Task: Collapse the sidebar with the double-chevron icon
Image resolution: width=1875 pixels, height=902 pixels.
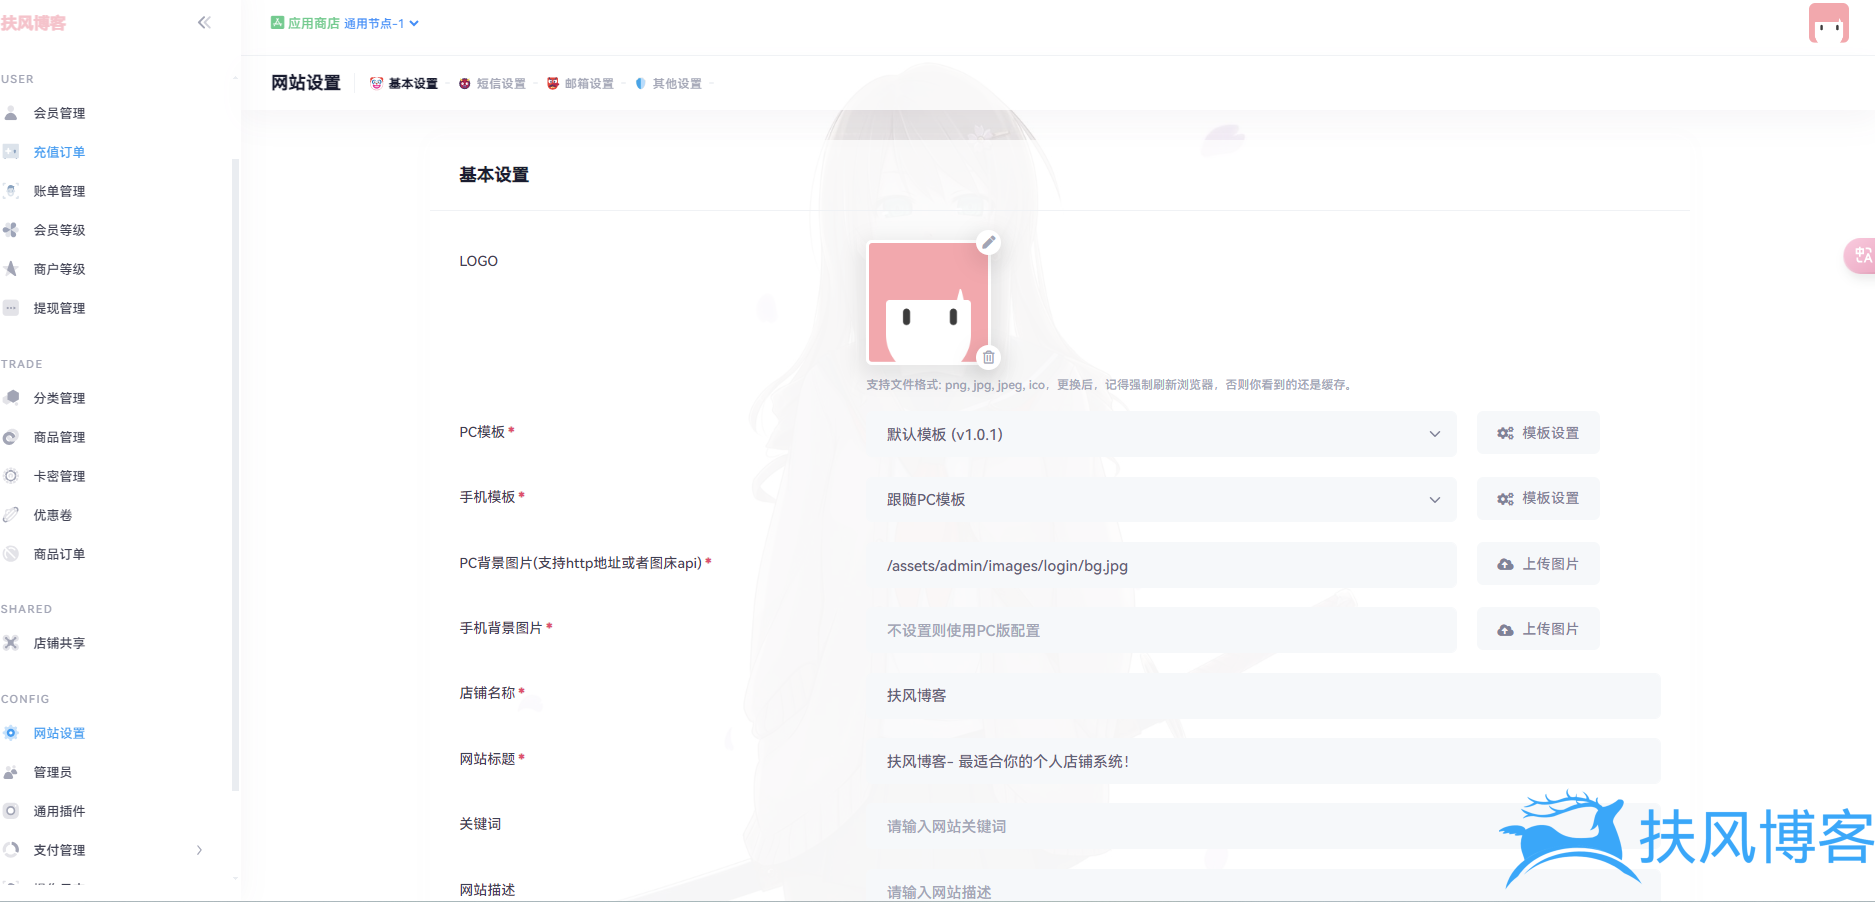Action: [204, 22]
